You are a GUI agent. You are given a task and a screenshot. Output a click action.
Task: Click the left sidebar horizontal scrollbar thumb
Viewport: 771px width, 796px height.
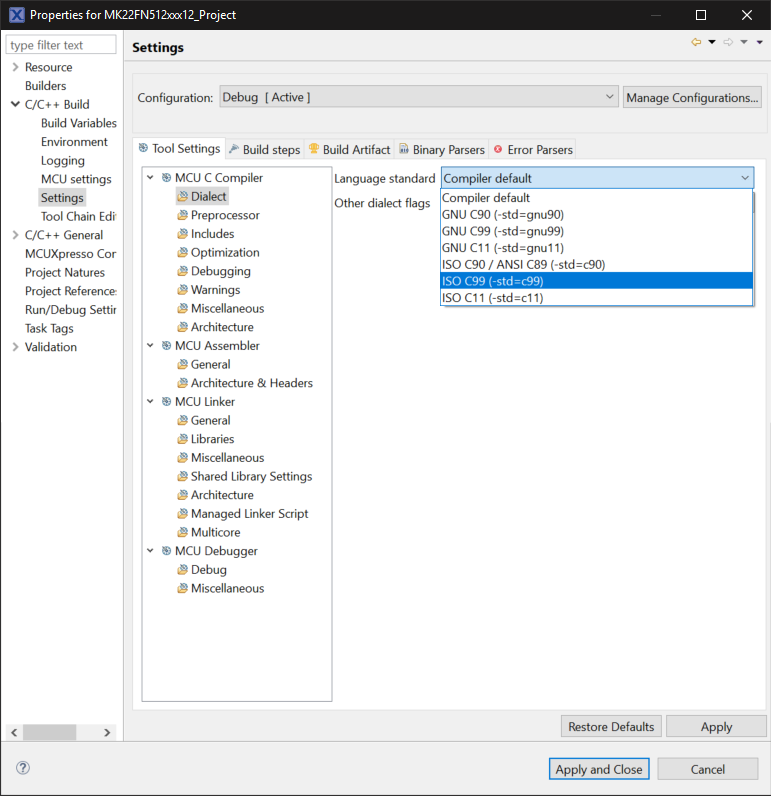click(x=50, y=732)
